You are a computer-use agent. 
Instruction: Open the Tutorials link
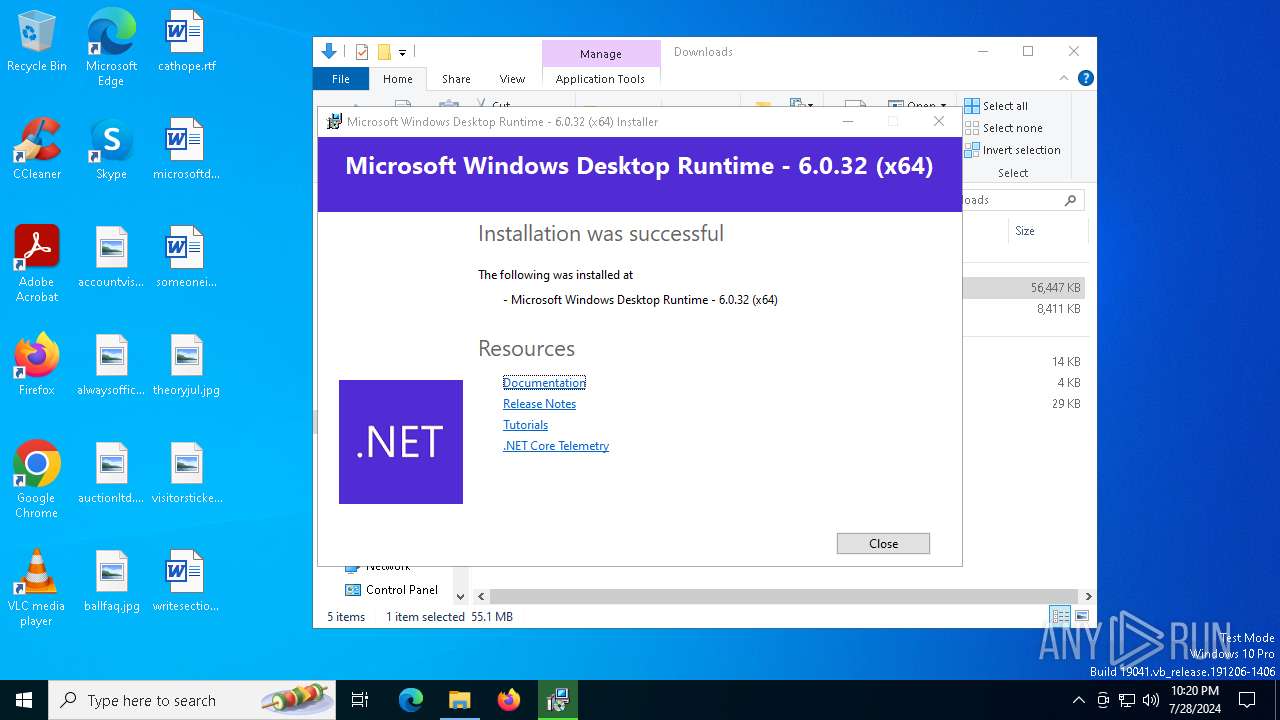coord(525,425)
